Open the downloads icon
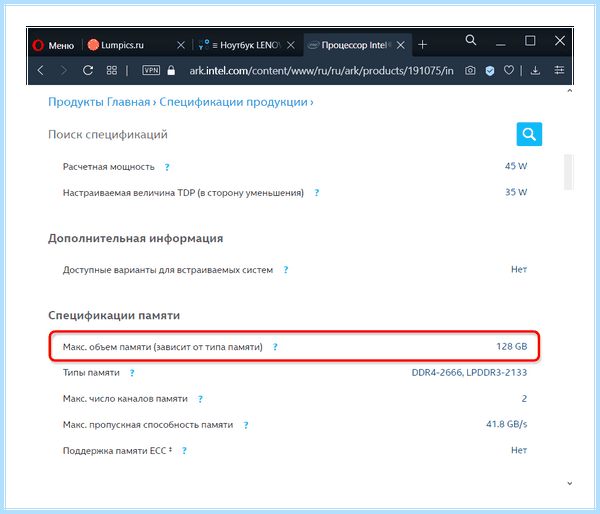 pyautogui.click(x=535, y=70)
